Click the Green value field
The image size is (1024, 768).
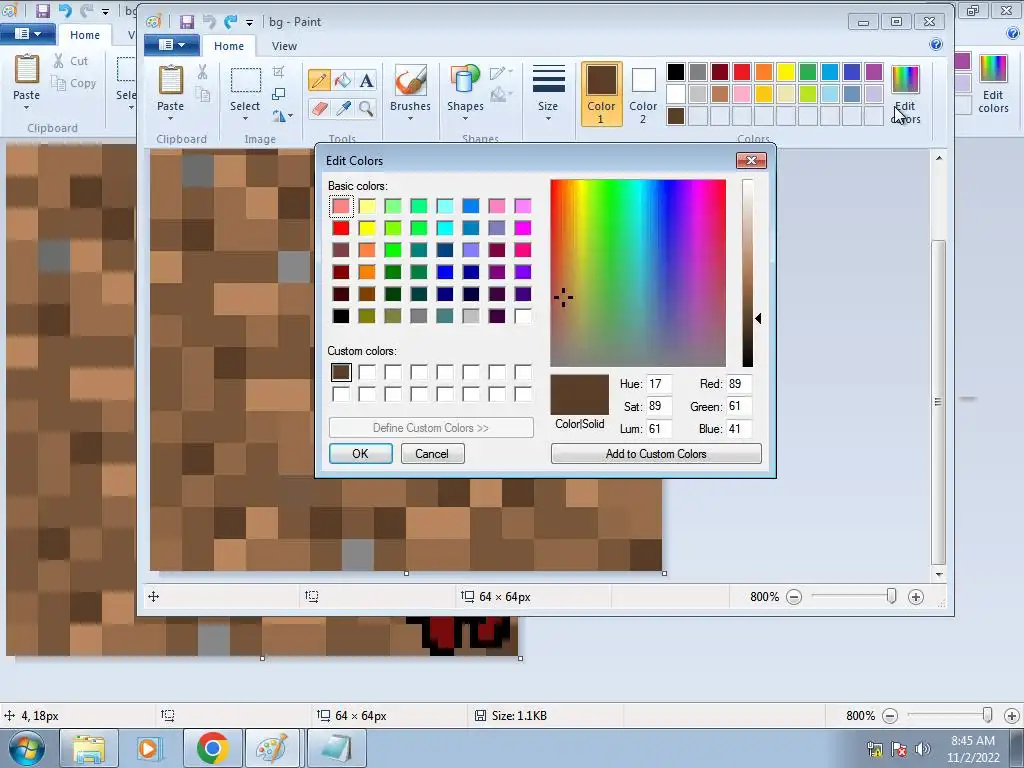coord(739,406)
